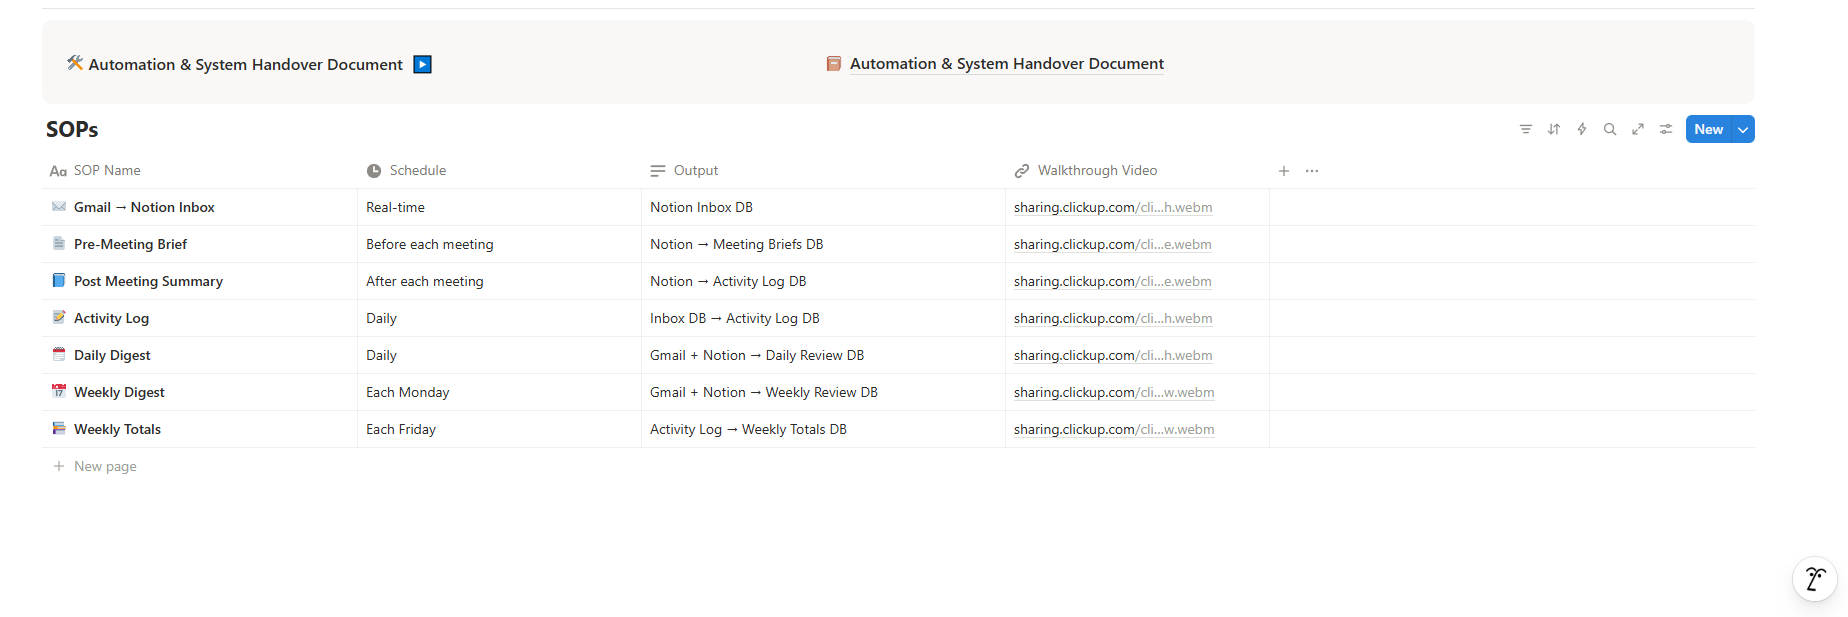
Task: Open walkthrough video link for Gmail → Notion Inbox
Action: coord(1113,207)
